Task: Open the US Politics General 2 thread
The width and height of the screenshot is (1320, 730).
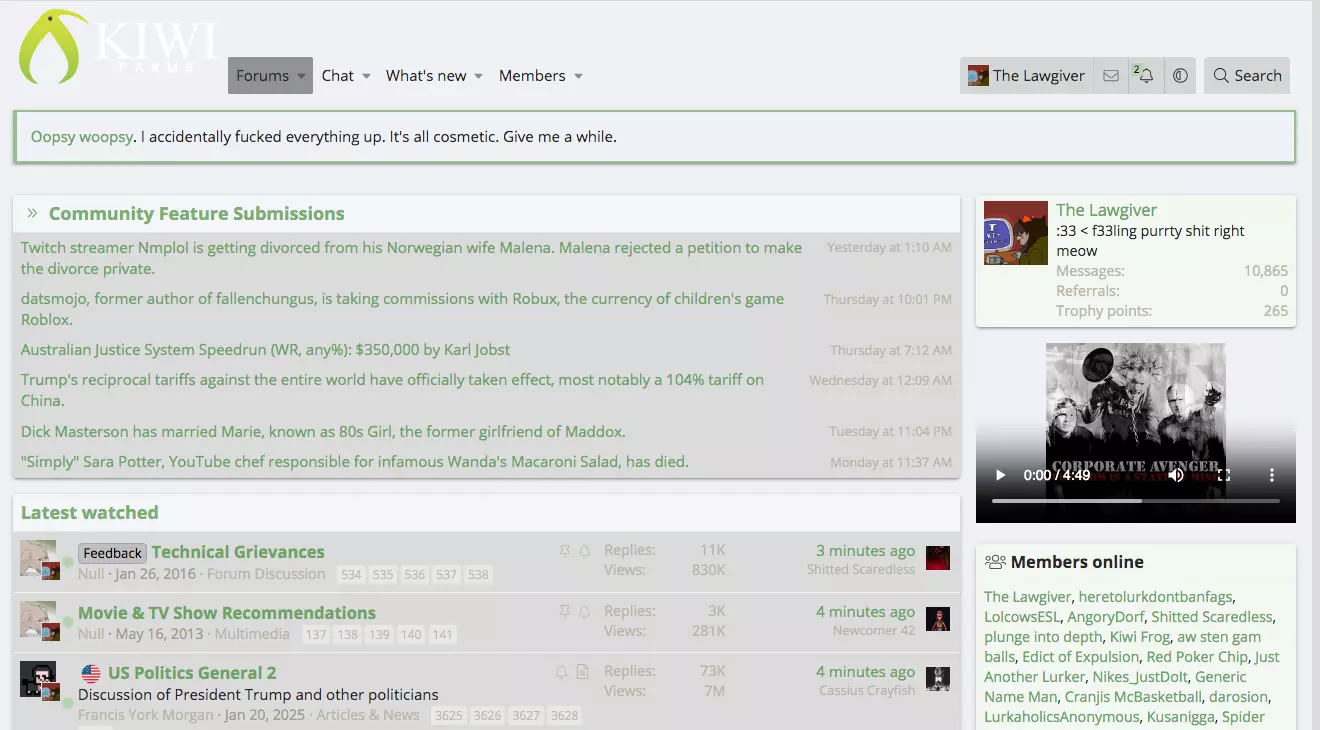Action: 192,673
